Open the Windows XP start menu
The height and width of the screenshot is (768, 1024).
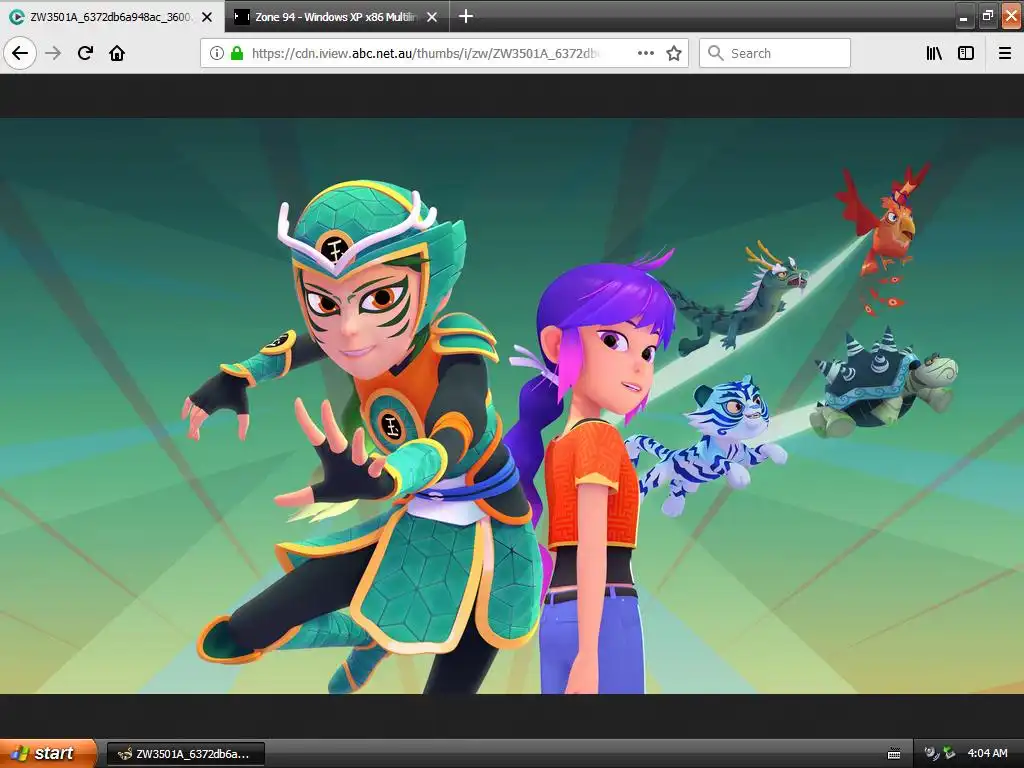(x=48, y=753)
